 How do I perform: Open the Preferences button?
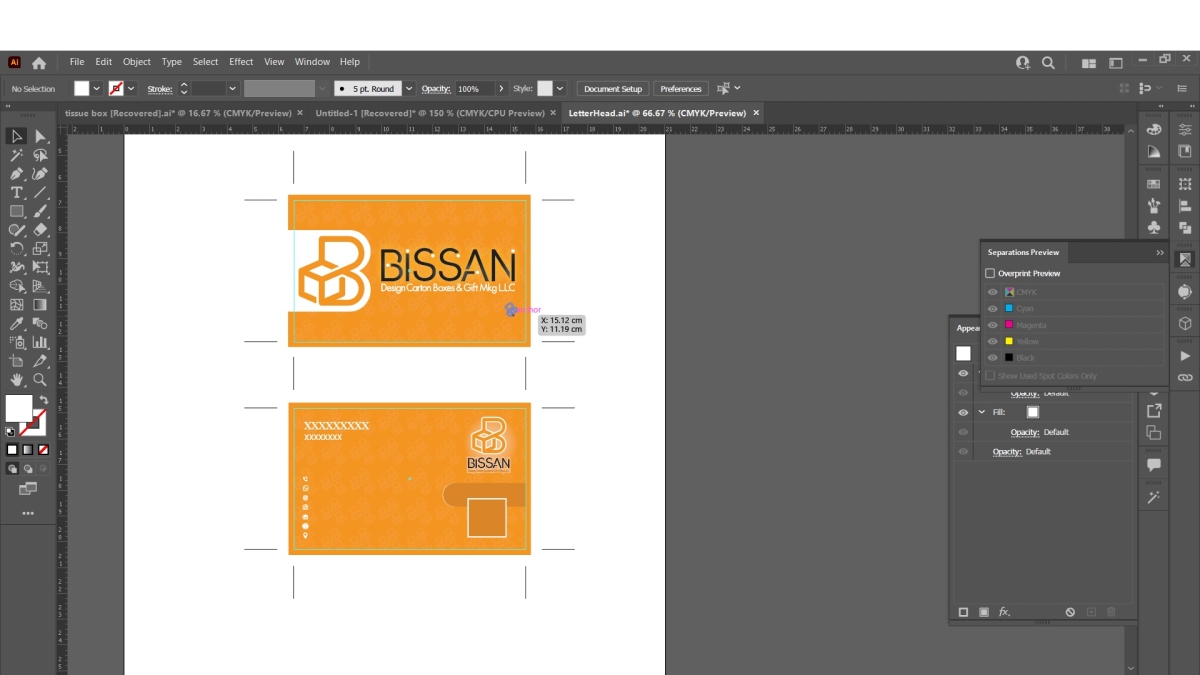point(680,89)
